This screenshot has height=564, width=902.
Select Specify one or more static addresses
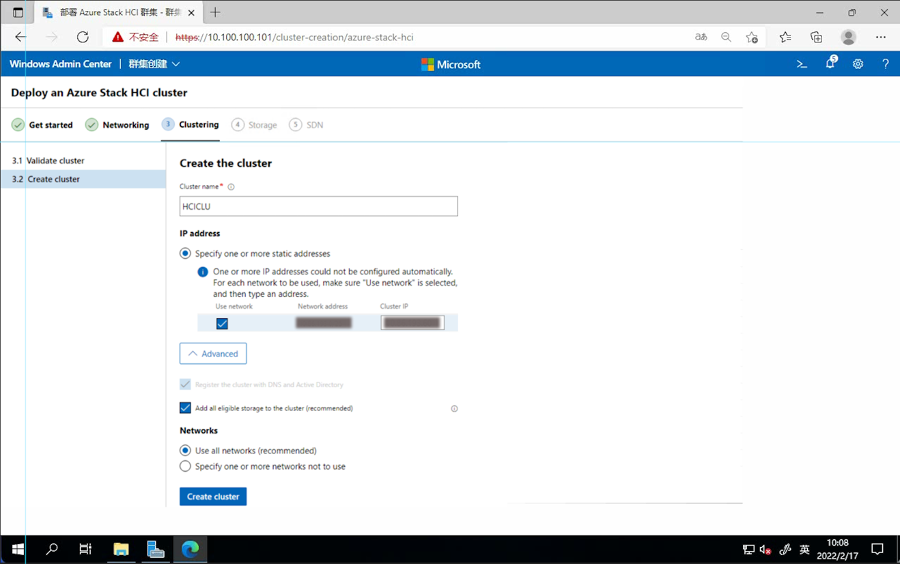(x=185, y=254)
